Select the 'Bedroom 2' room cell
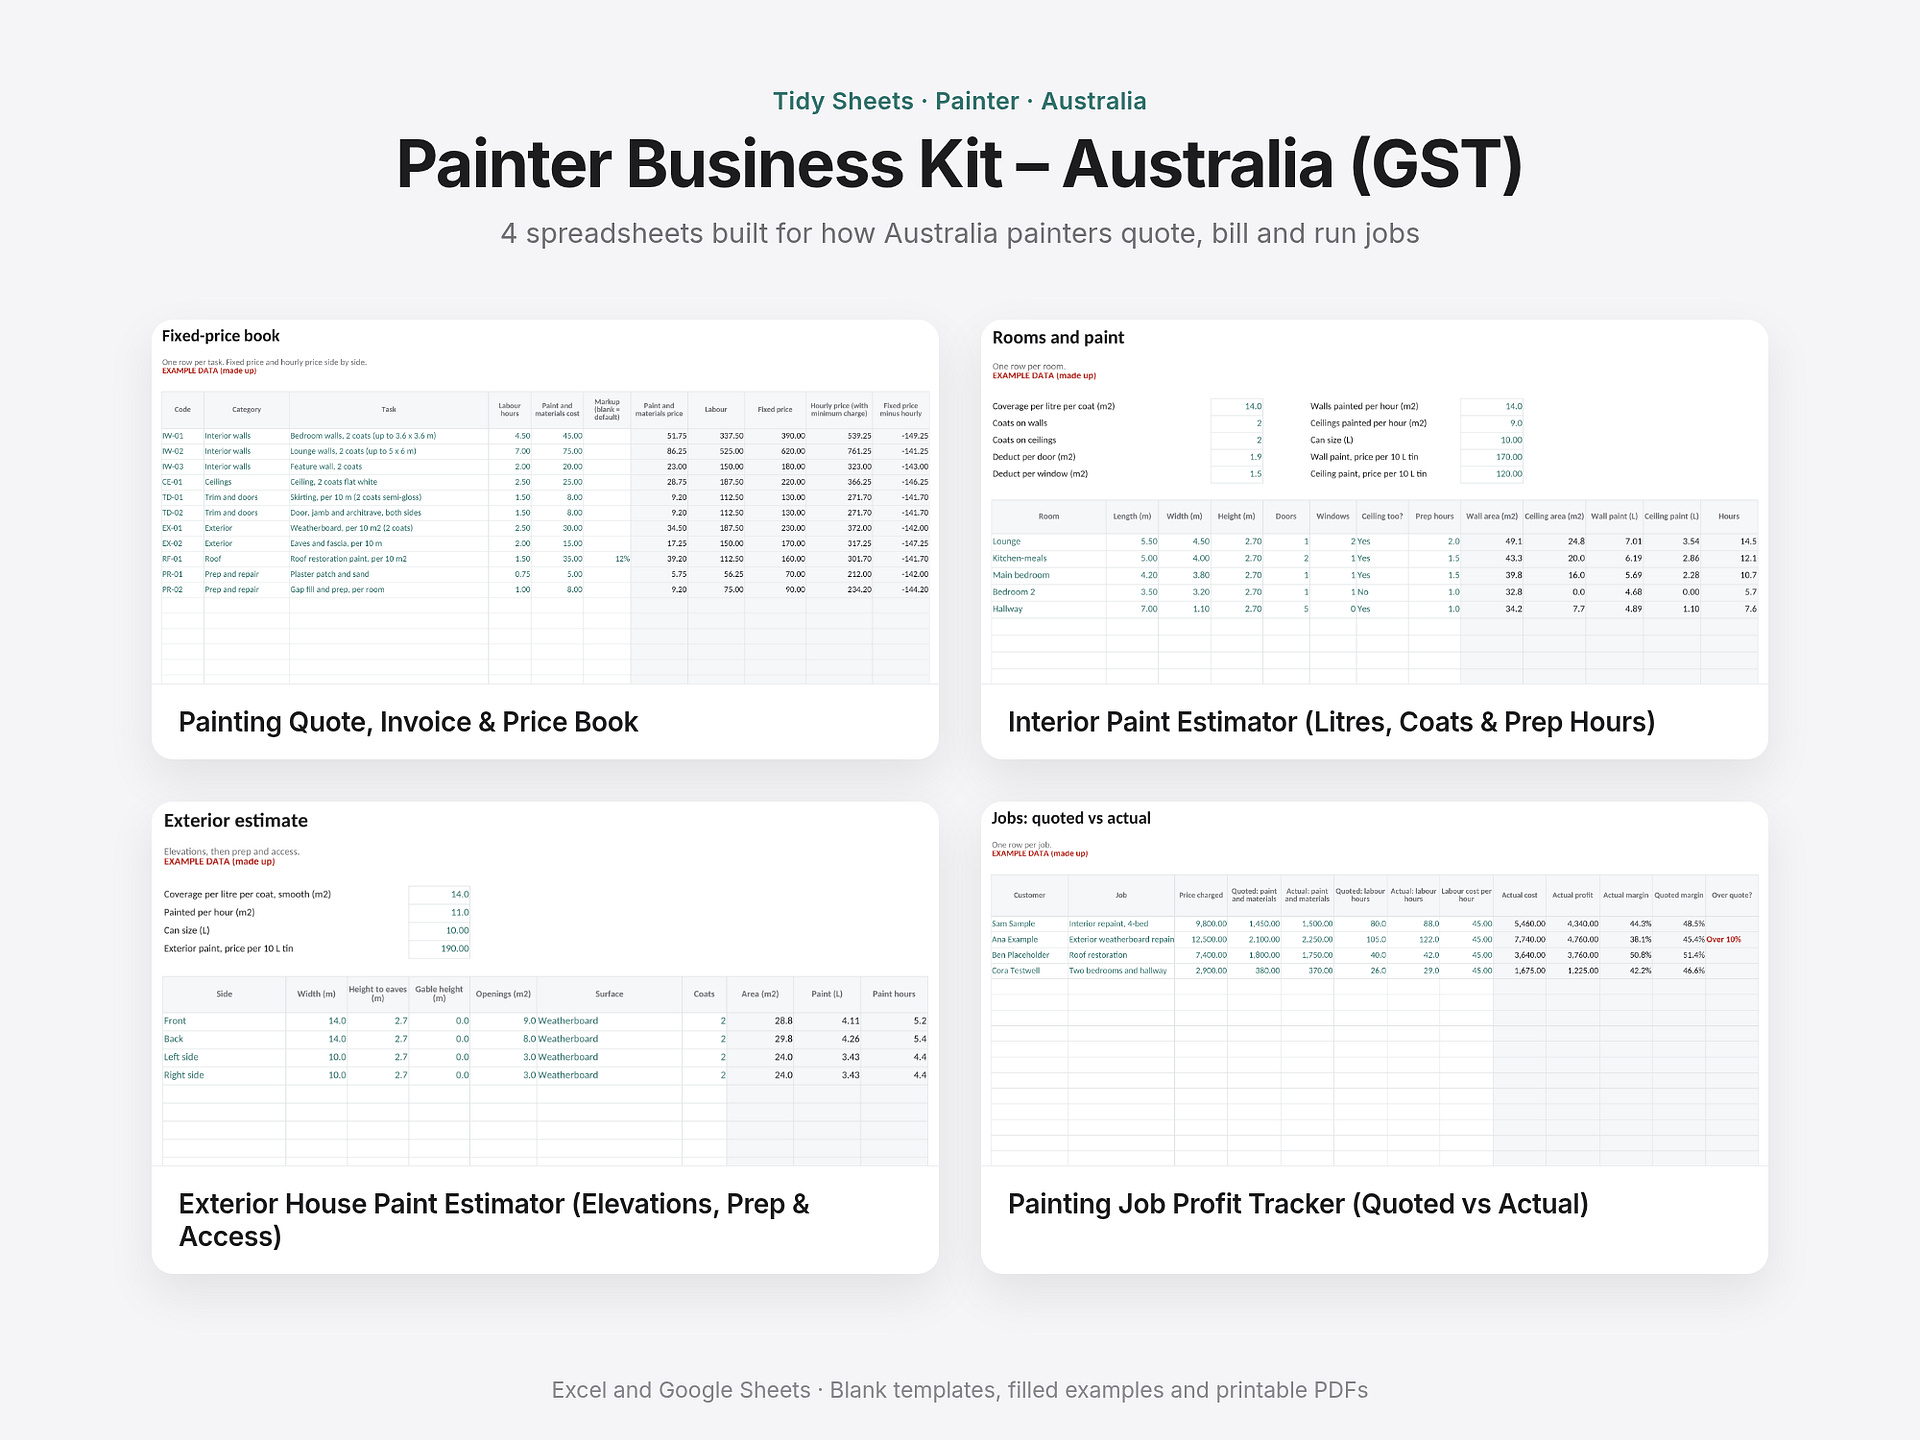Screen dimensions: 1920x1440 1048,592
